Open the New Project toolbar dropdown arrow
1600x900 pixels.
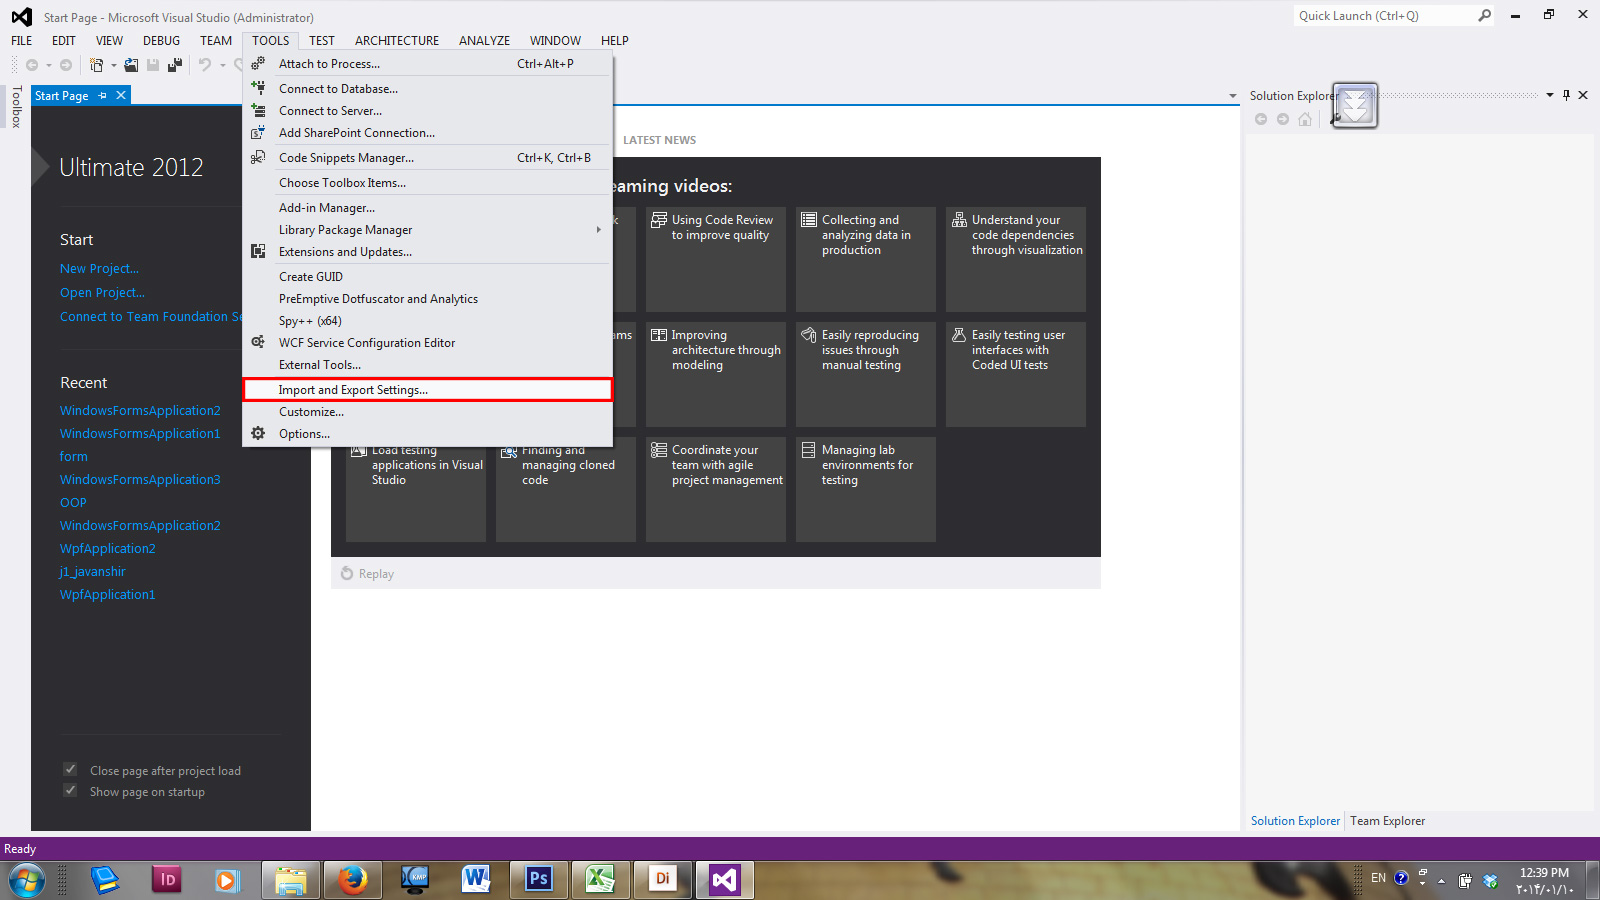(x=113, y=65)
